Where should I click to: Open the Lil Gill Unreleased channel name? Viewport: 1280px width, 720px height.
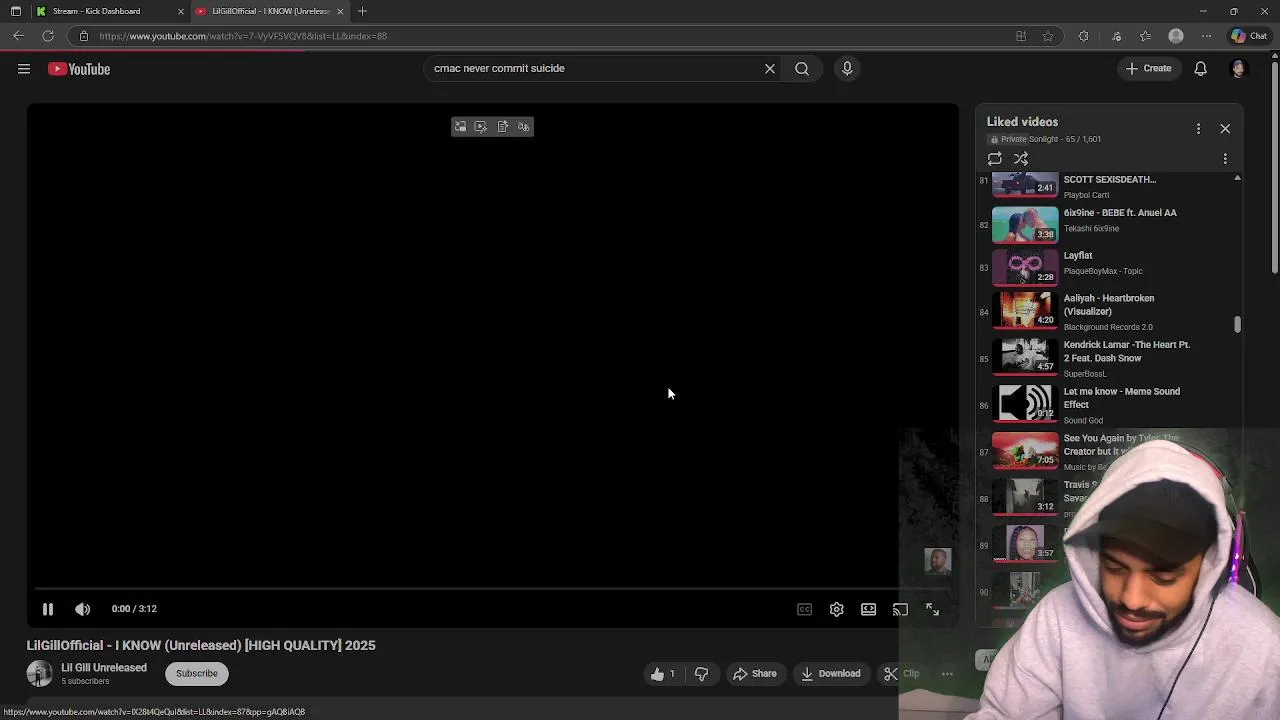point(104,668)
